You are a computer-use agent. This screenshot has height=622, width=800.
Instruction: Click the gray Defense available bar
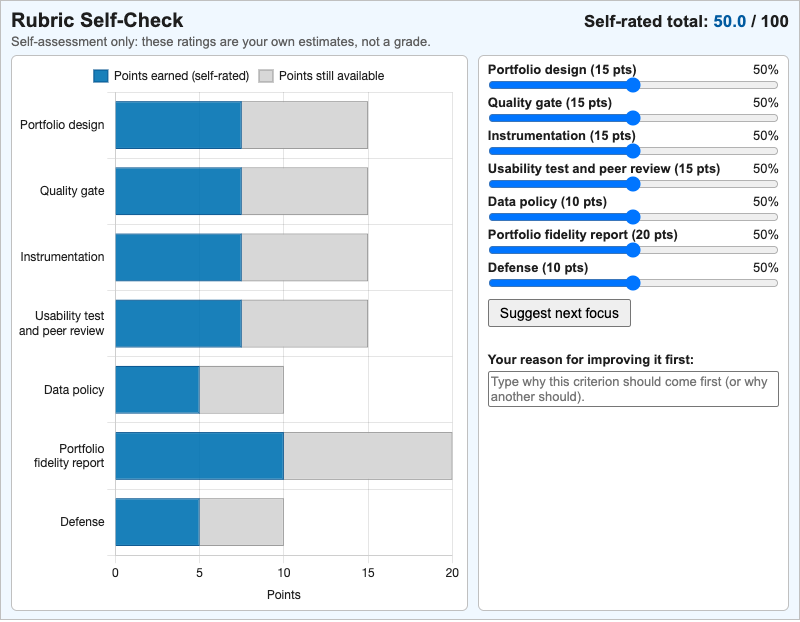[241, 522]
